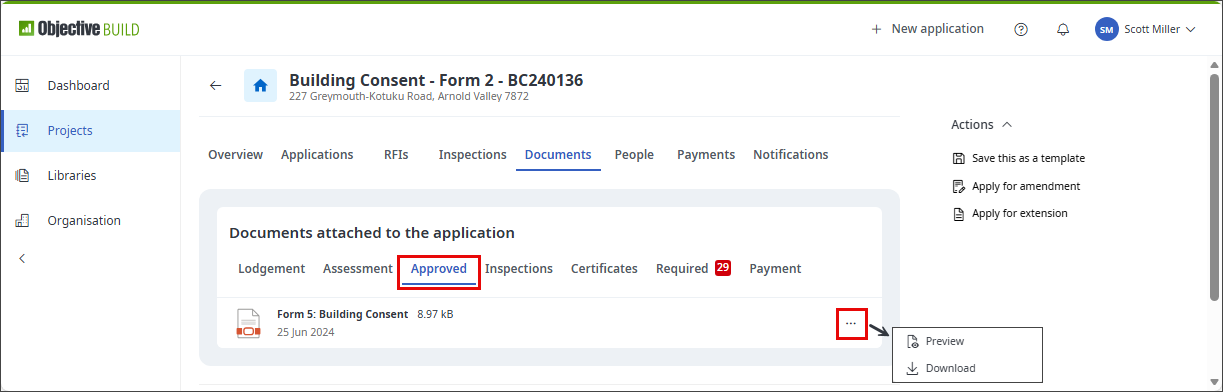This screenshot has width=1223, height=392.
Task: Click the red 29 badge on Required
Action: (x=723, y=268)
